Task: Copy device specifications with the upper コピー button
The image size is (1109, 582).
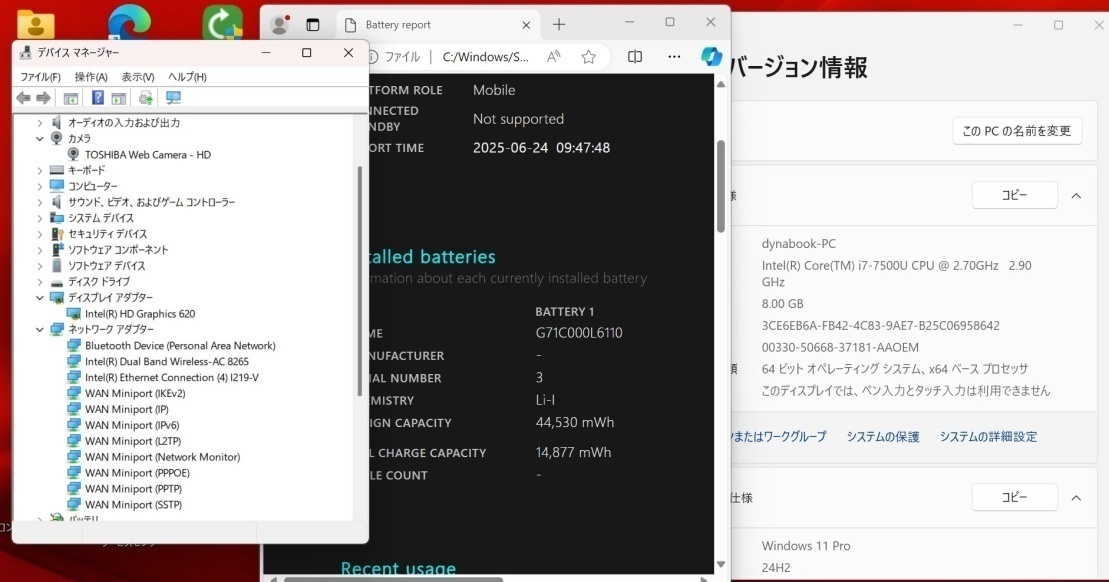Action: coord(1014,195)
